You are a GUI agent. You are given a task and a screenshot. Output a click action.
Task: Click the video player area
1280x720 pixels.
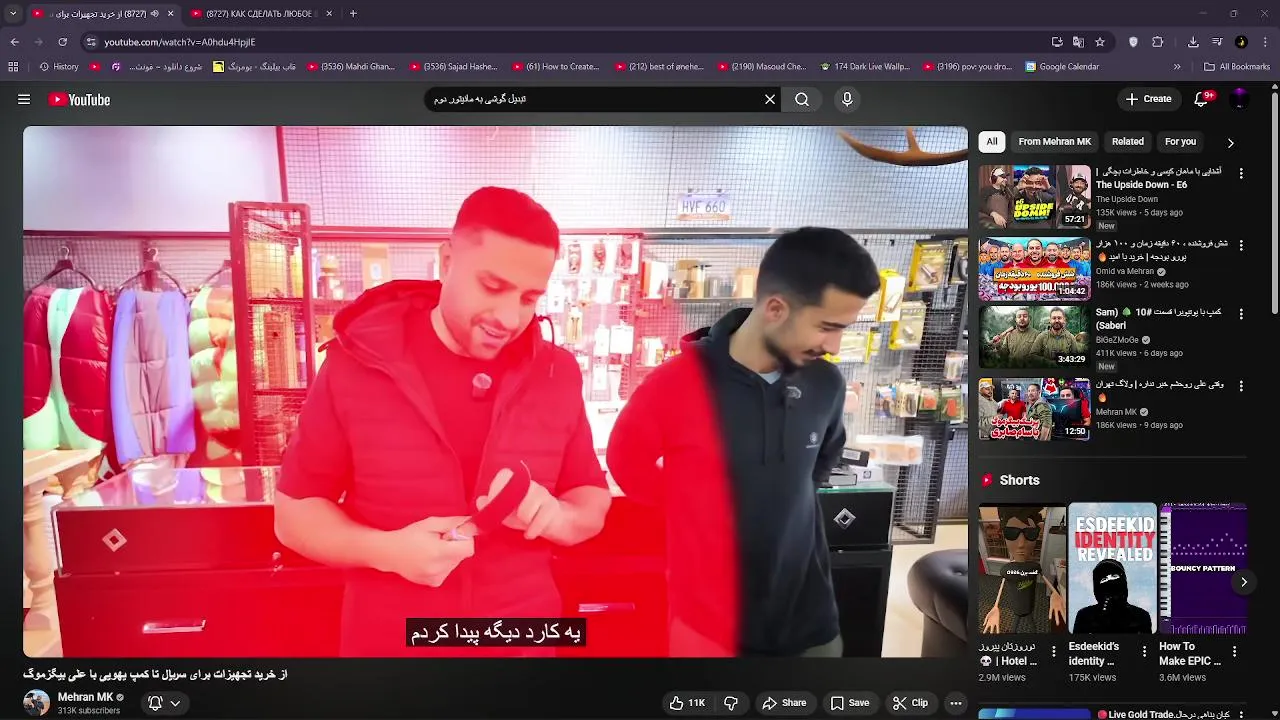click(495, 391)
